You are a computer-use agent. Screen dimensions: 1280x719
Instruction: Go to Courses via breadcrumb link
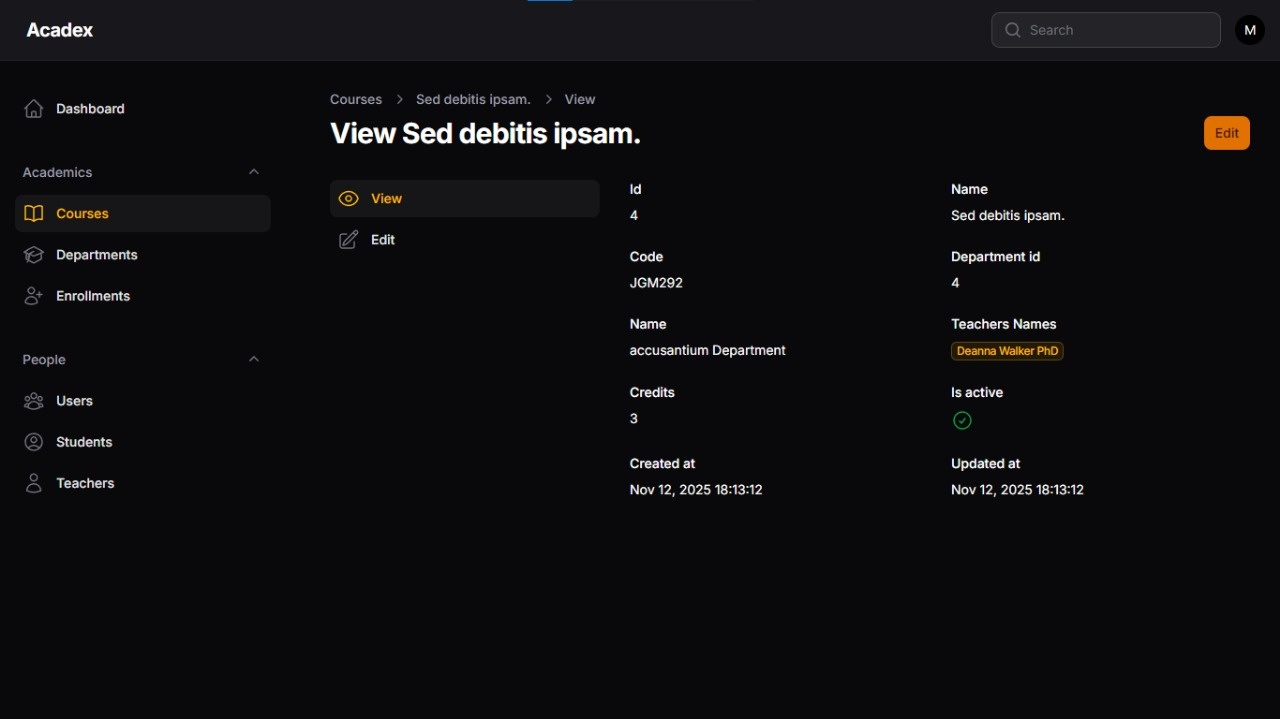356,100
